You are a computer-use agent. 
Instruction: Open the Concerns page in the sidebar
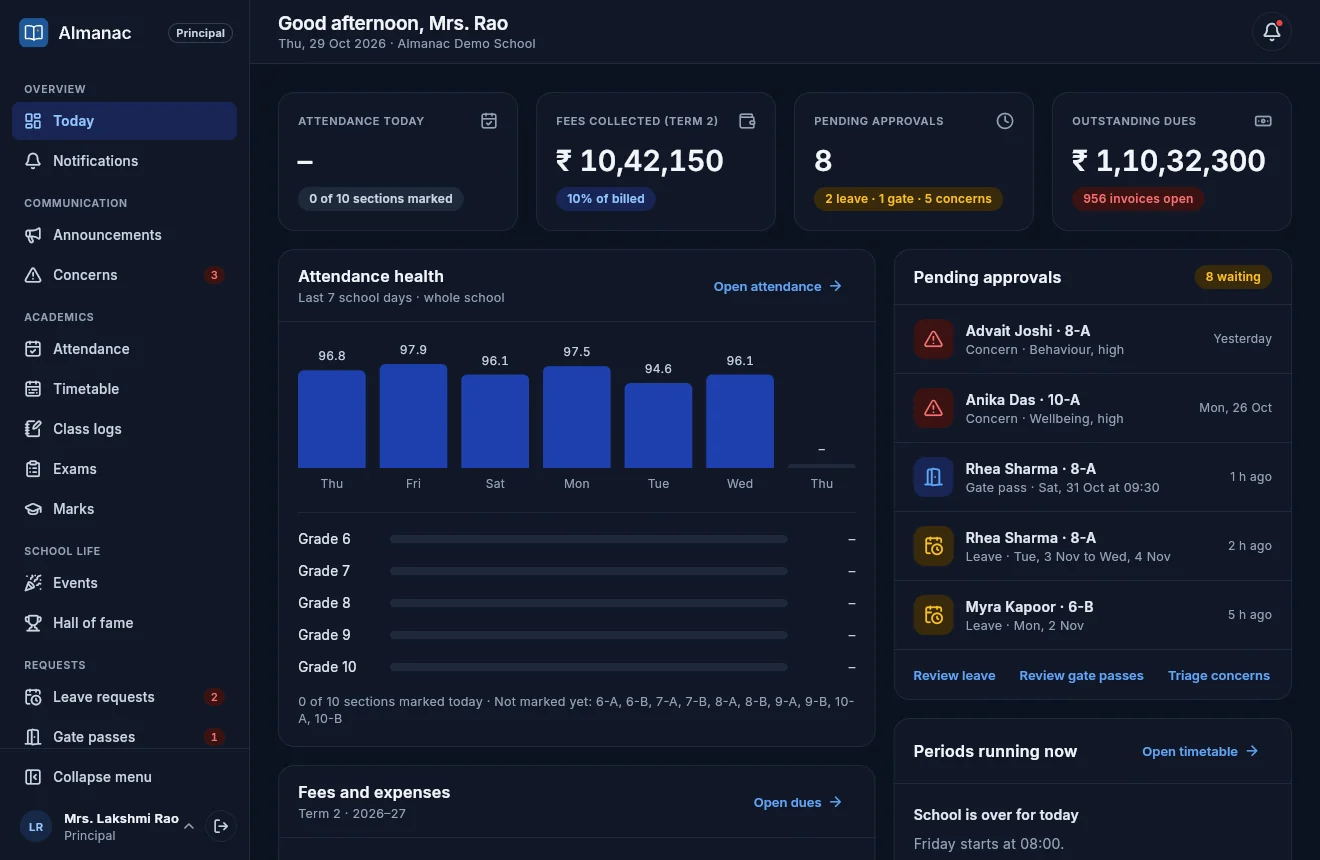pos(124,275)
